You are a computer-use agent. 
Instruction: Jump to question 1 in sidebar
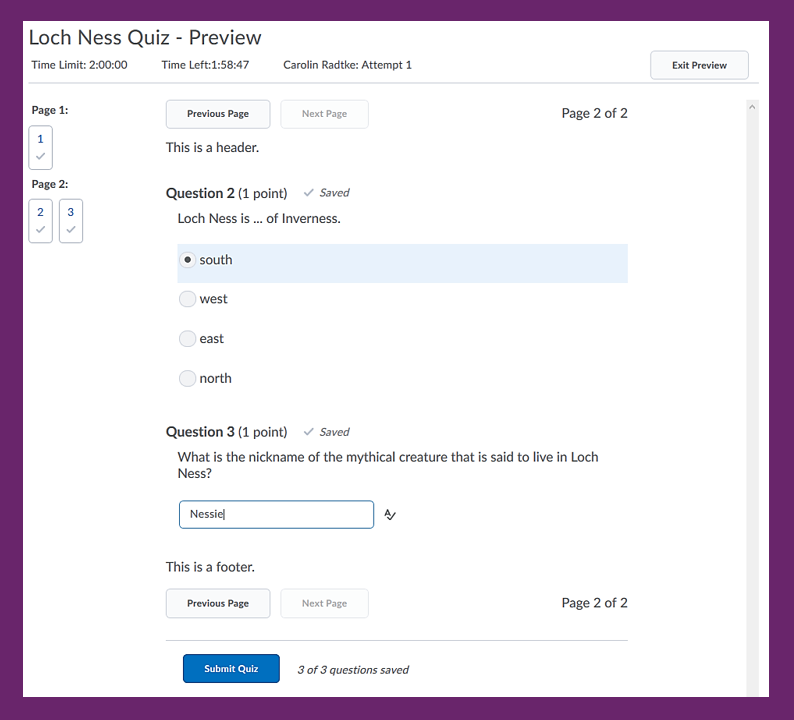41,147
